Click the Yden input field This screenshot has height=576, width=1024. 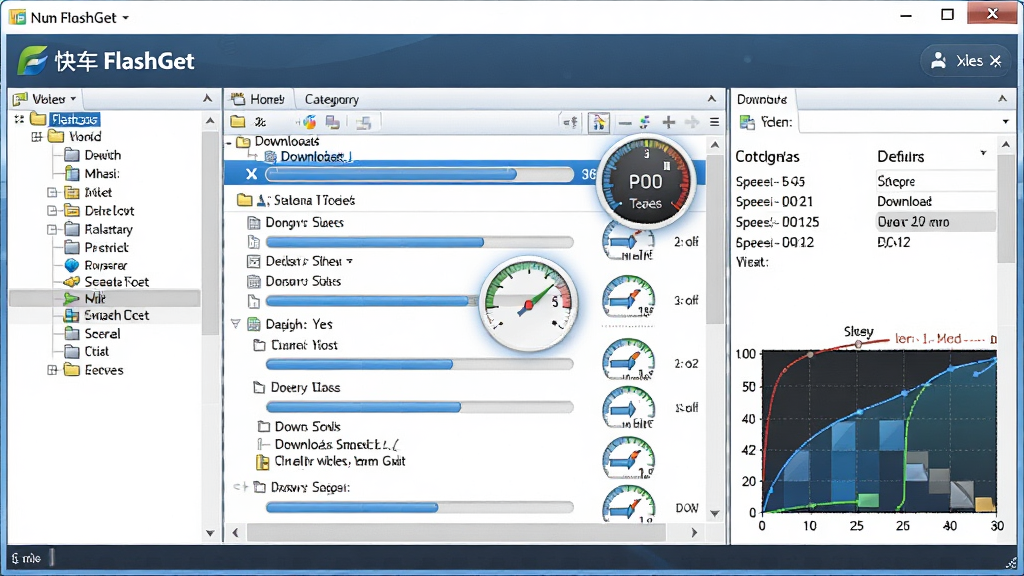(x=899, y=122)
